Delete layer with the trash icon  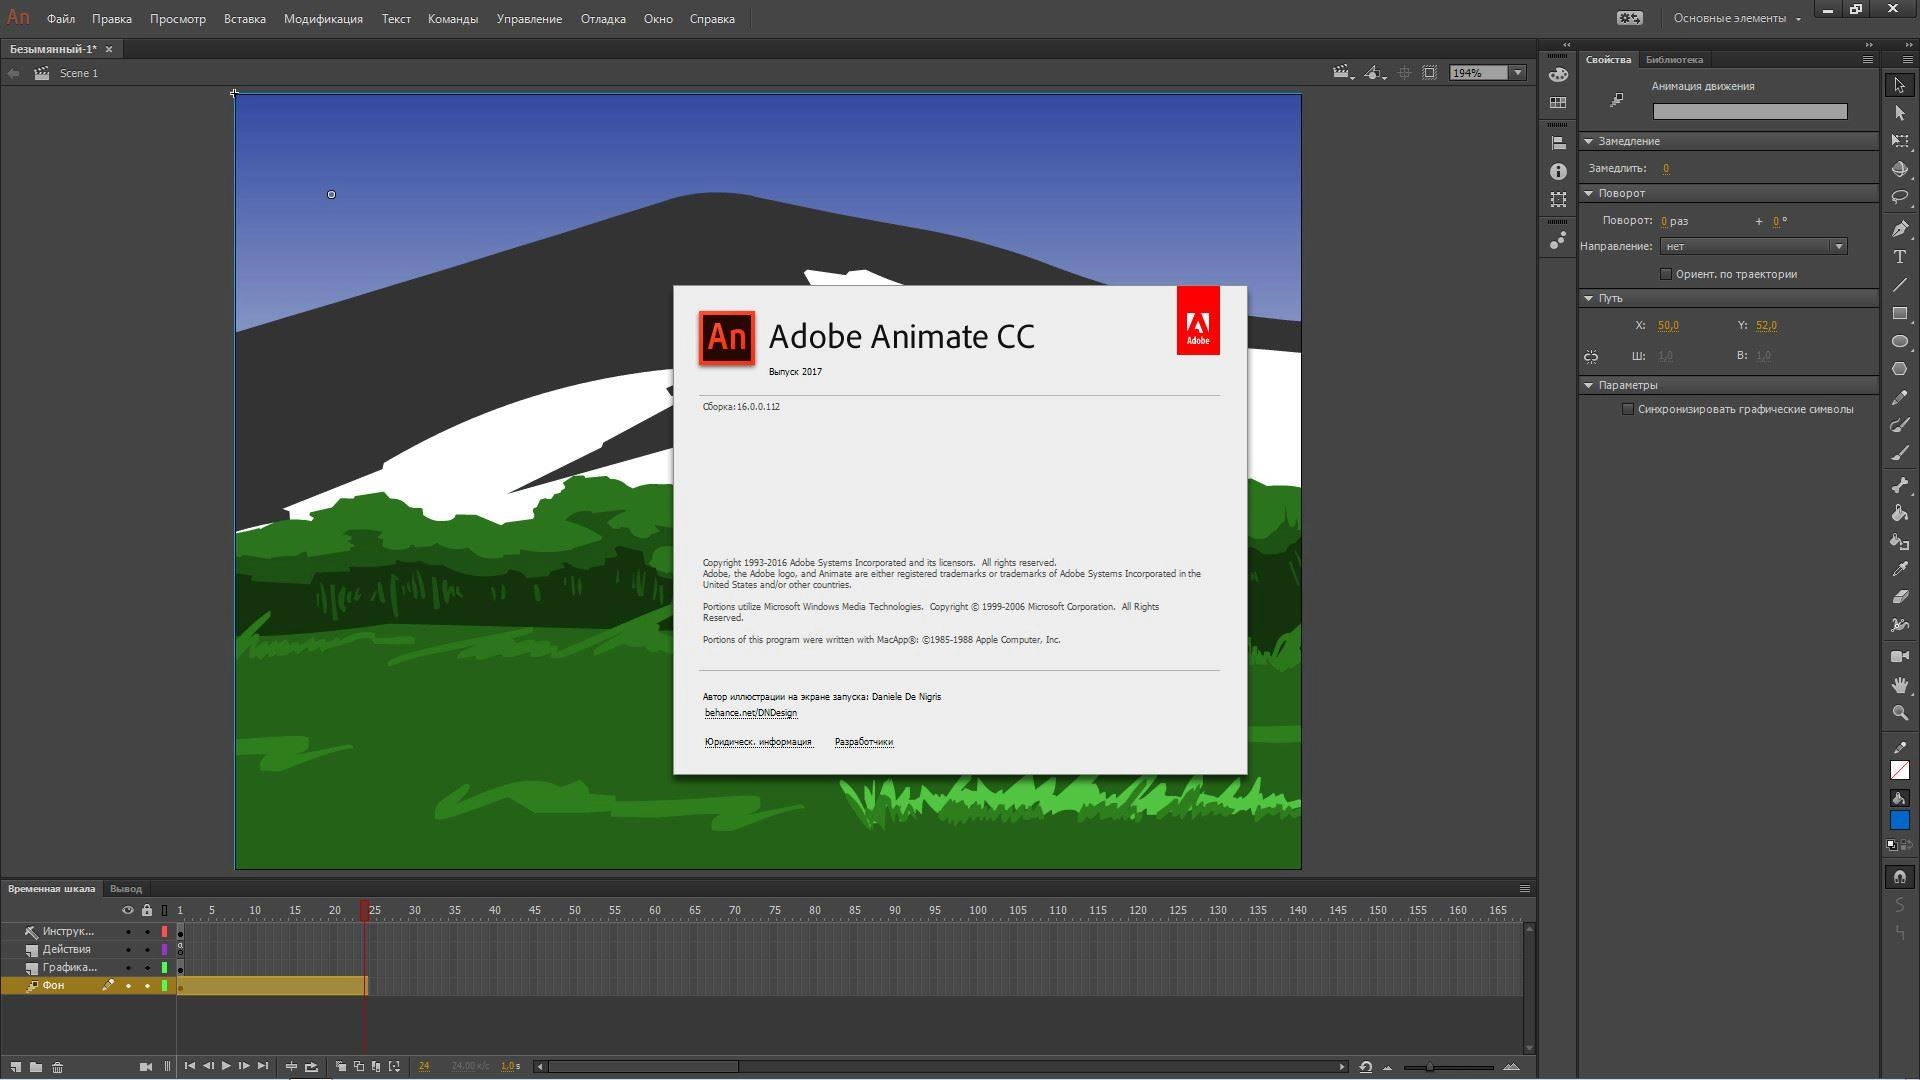[x=57, y=1067]
